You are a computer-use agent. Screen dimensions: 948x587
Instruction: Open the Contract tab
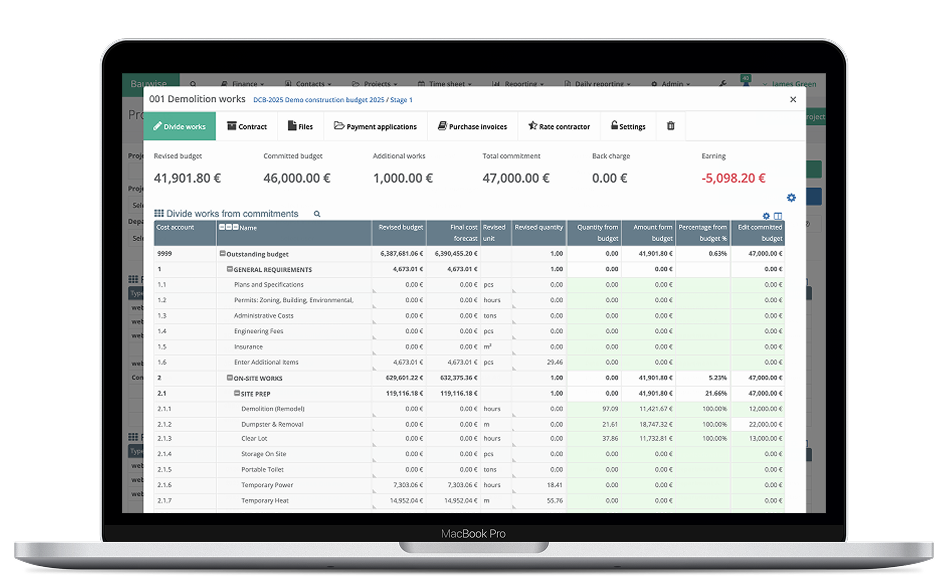point(246,127)
